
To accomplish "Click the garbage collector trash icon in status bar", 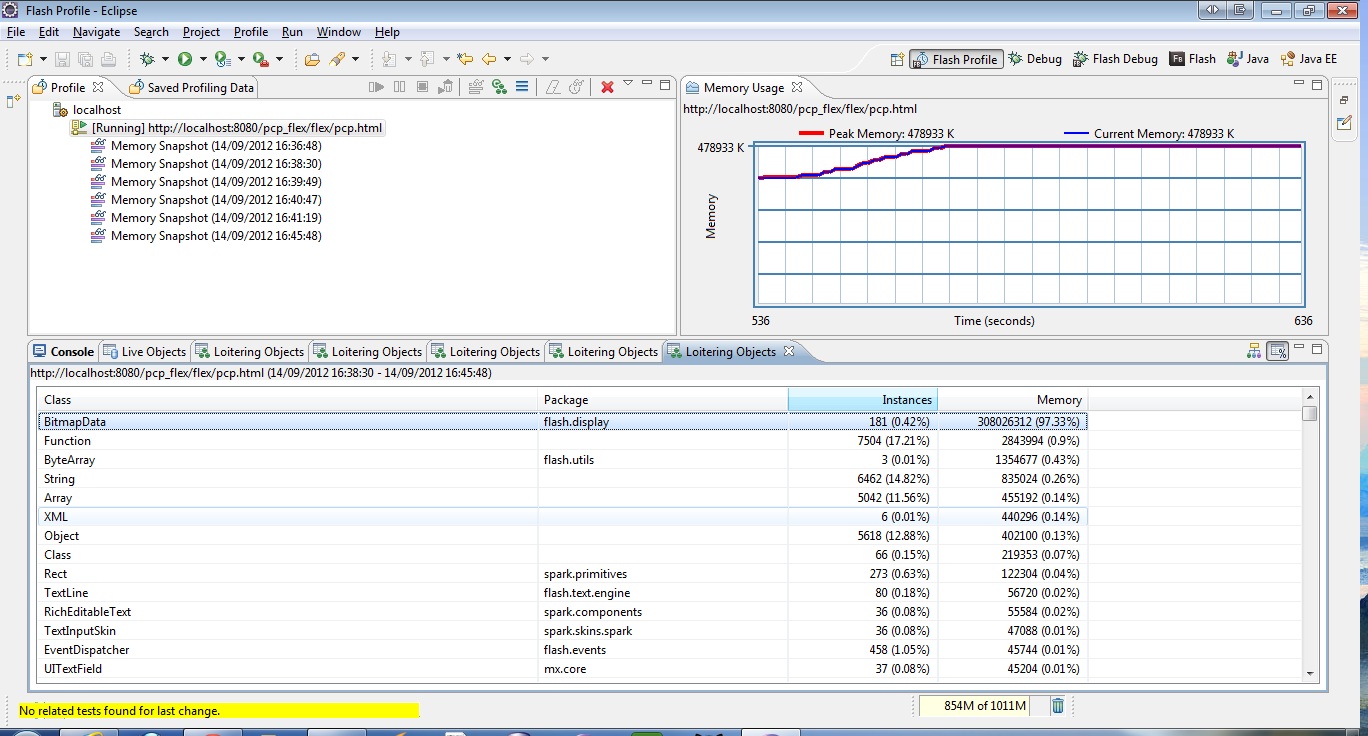I will click(1058, 706).
